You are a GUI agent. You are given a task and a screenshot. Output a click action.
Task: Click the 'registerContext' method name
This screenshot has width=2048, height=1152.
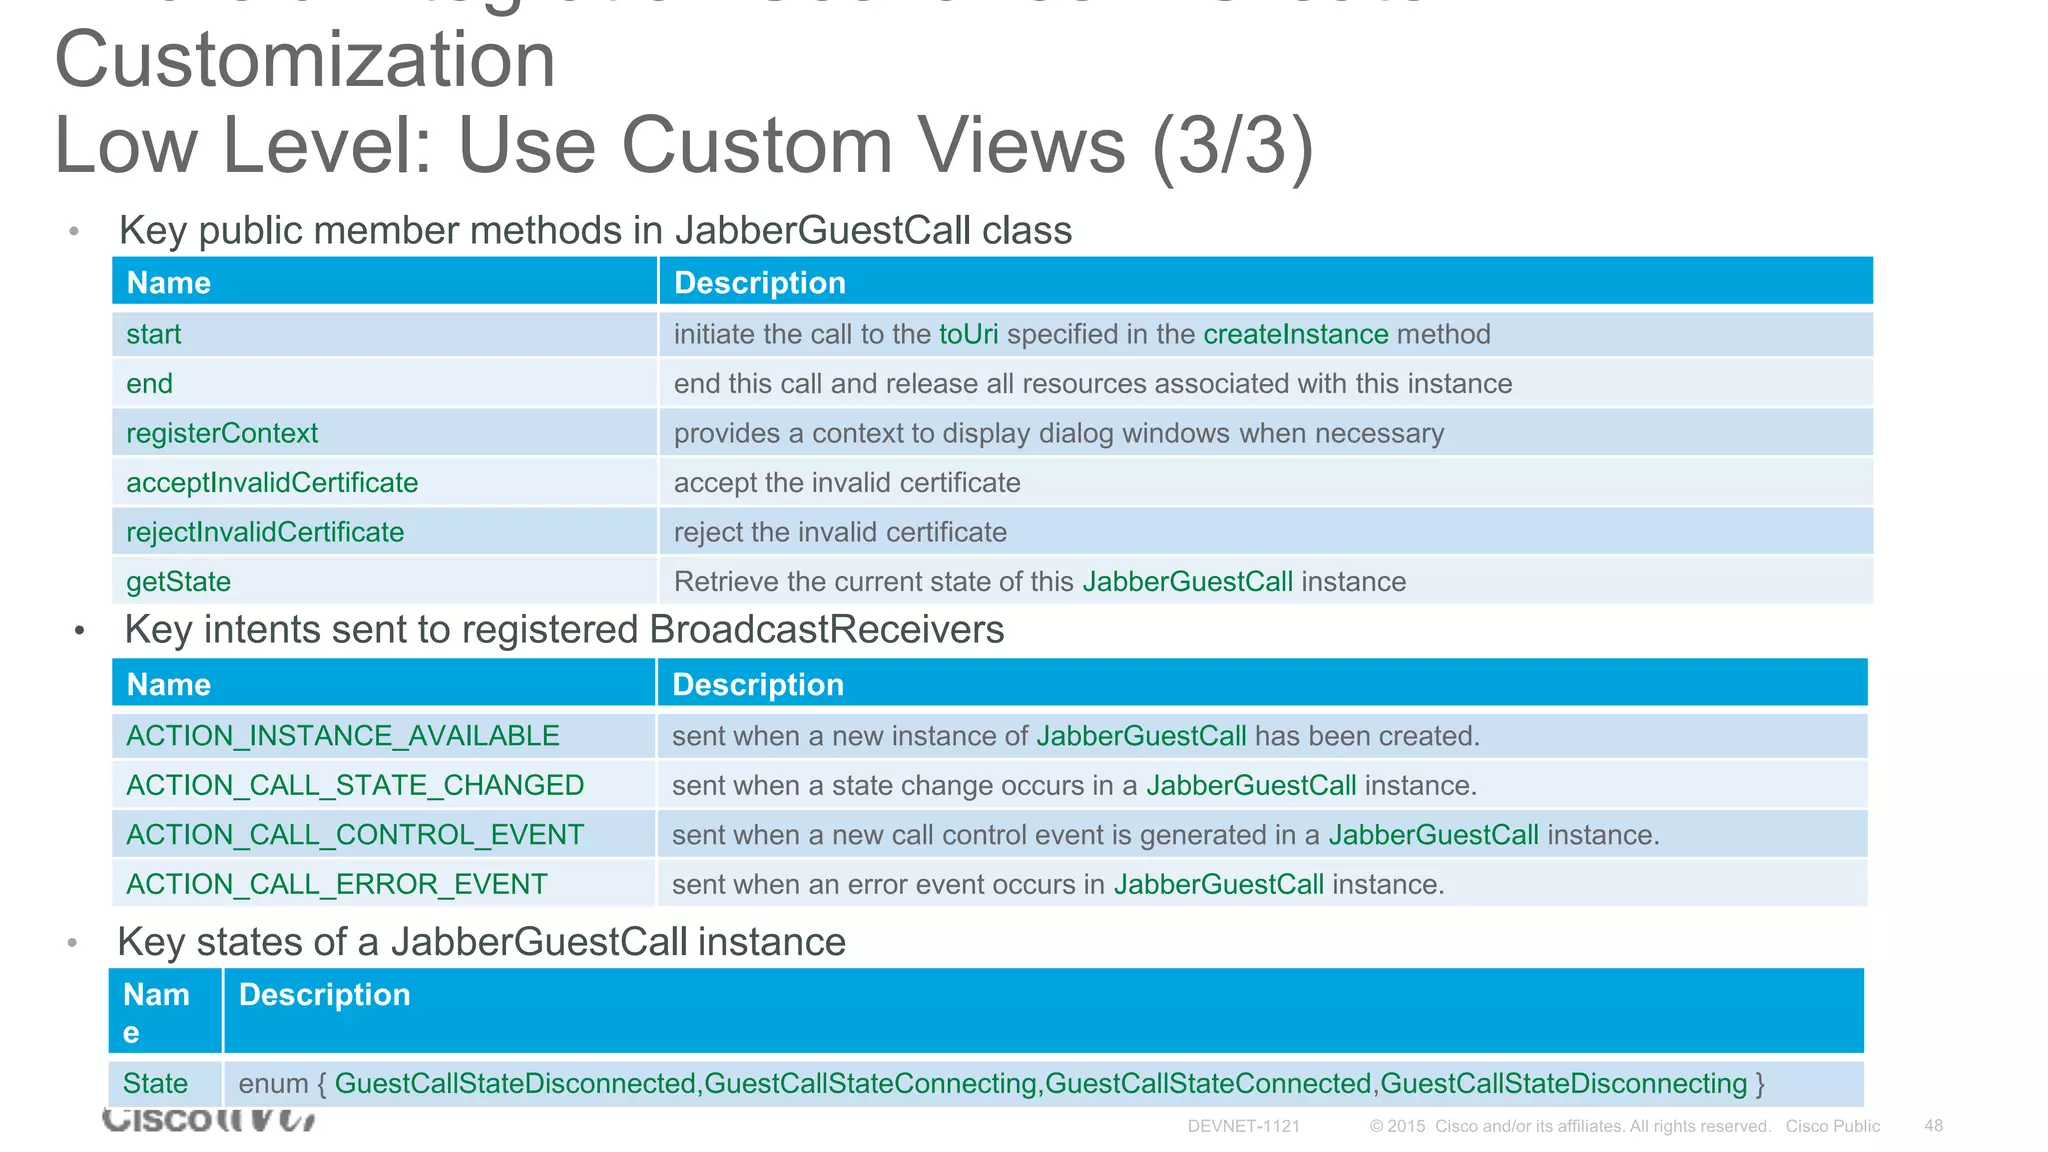tap(222, 433)
